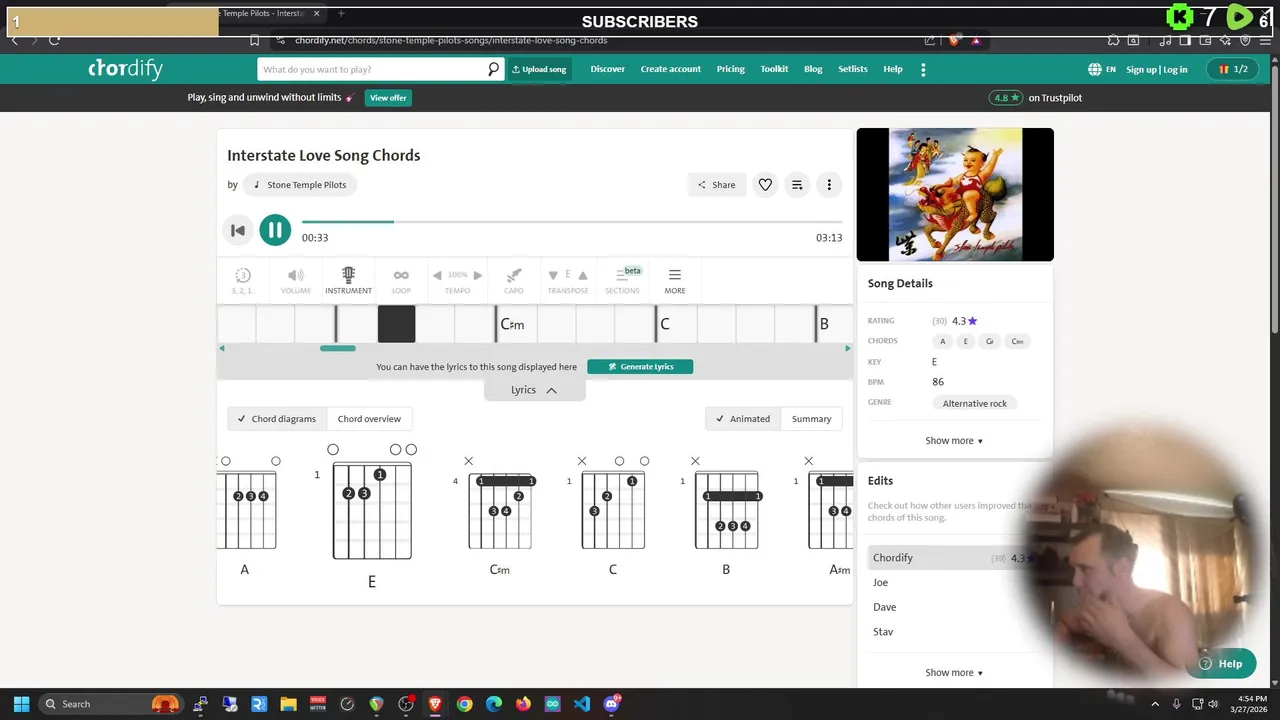This screenshot has height=720, width=1280.
Task: Enable the Loop tool
Action: coord(401,281)
